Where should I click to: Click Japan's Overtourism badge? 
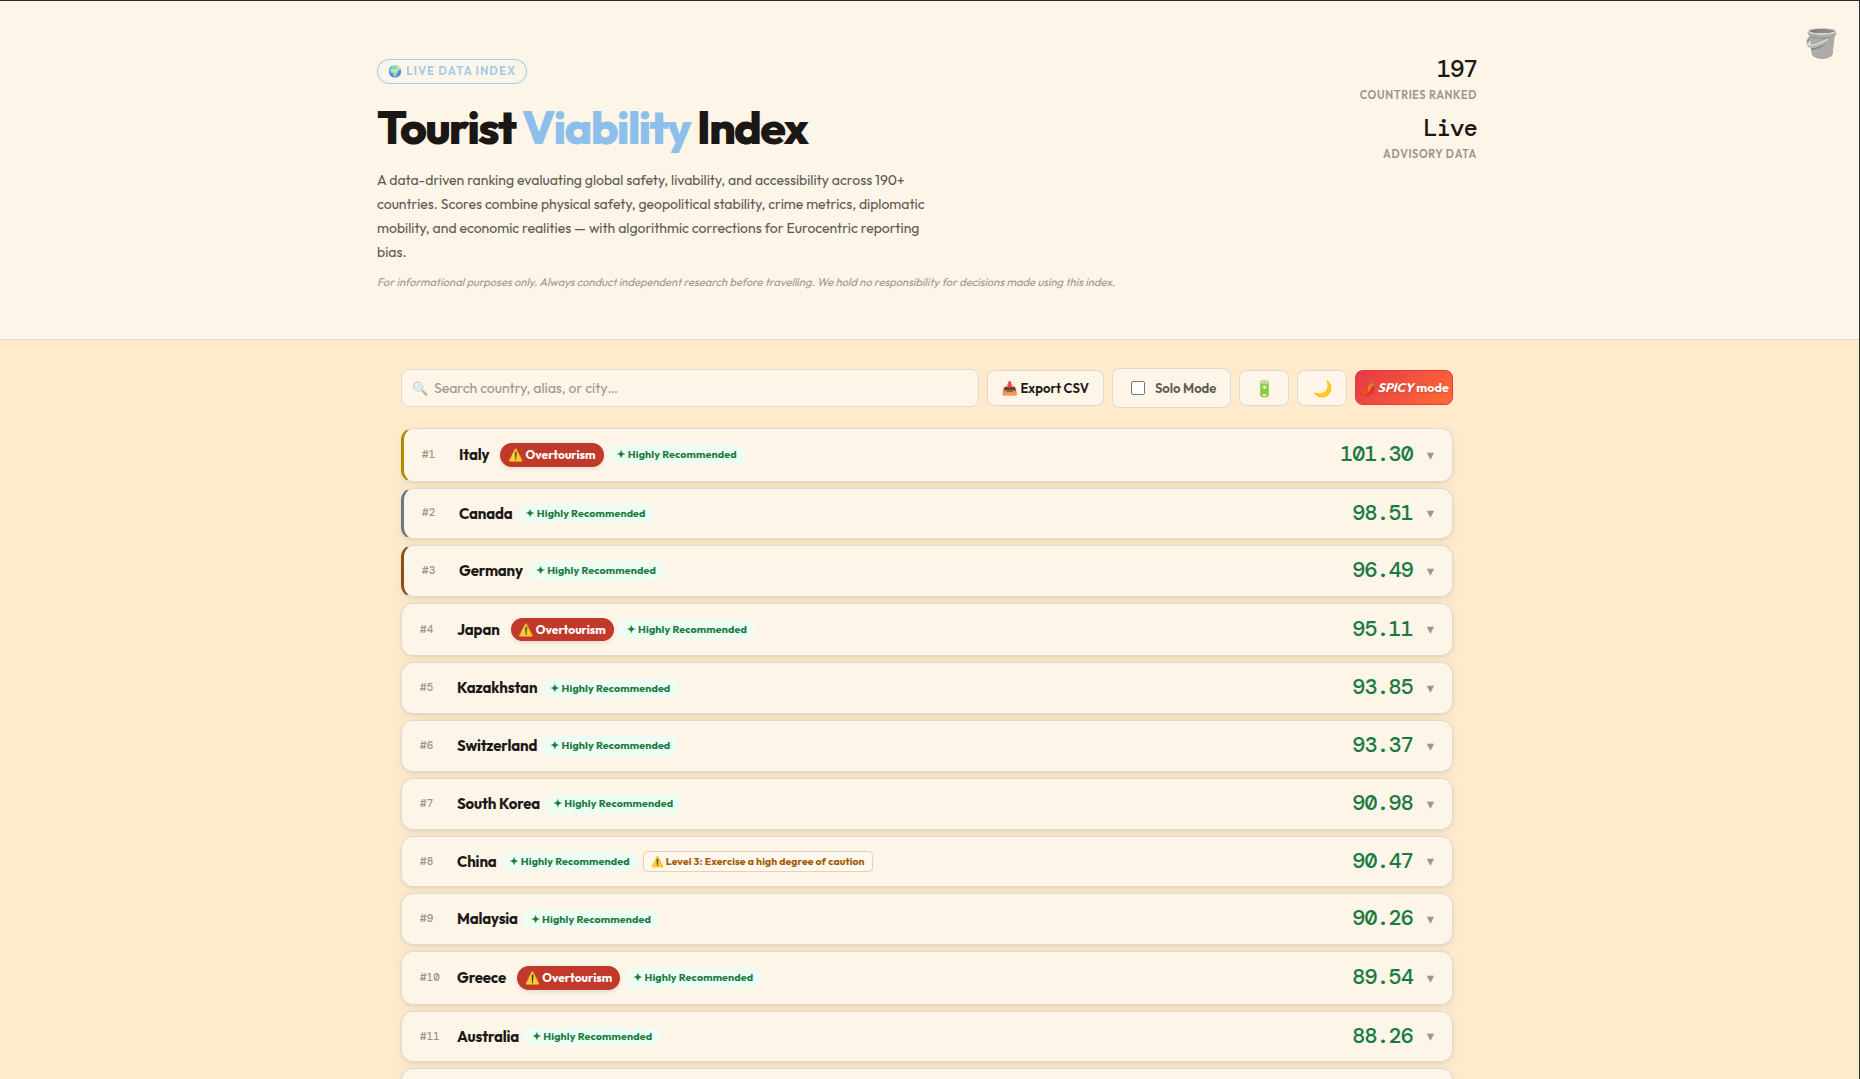click(x=562, y=630)
